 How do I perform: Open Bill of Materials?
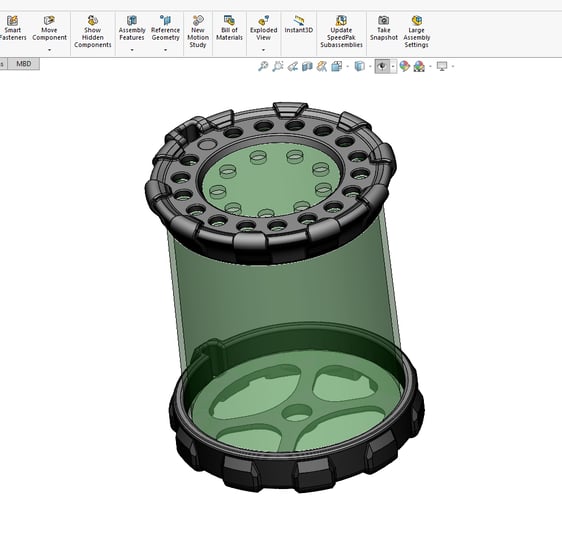coord(229,29)
